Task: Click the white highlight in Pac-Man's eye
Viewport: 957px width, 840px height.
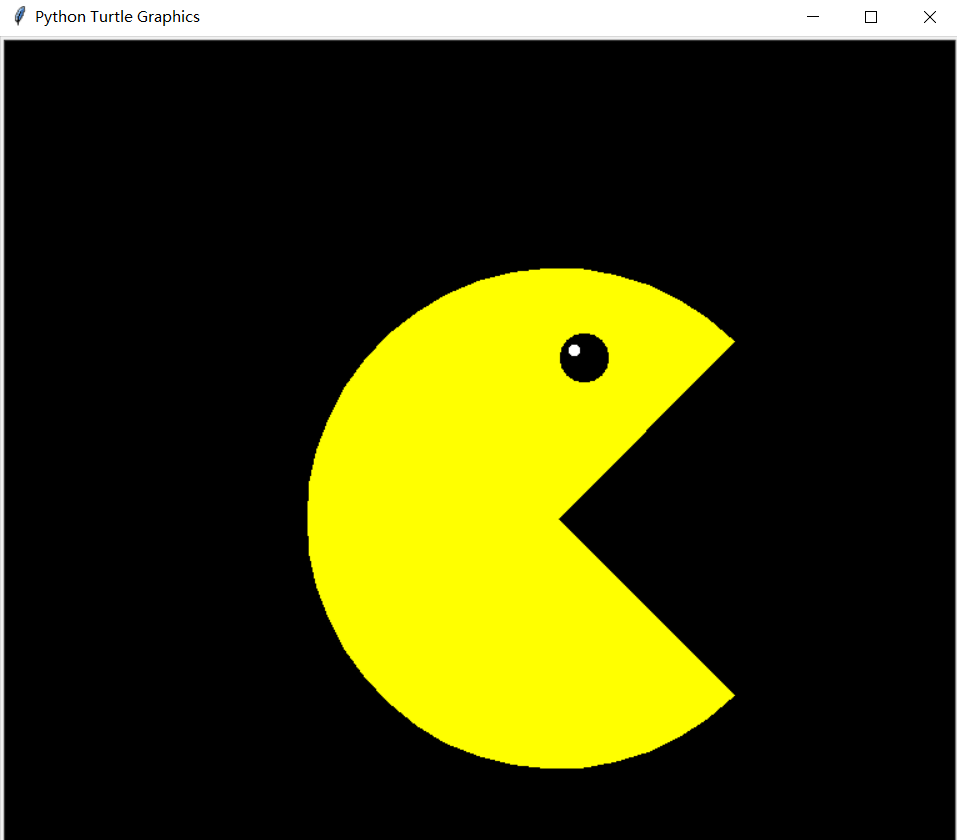Action: (574, 350)
